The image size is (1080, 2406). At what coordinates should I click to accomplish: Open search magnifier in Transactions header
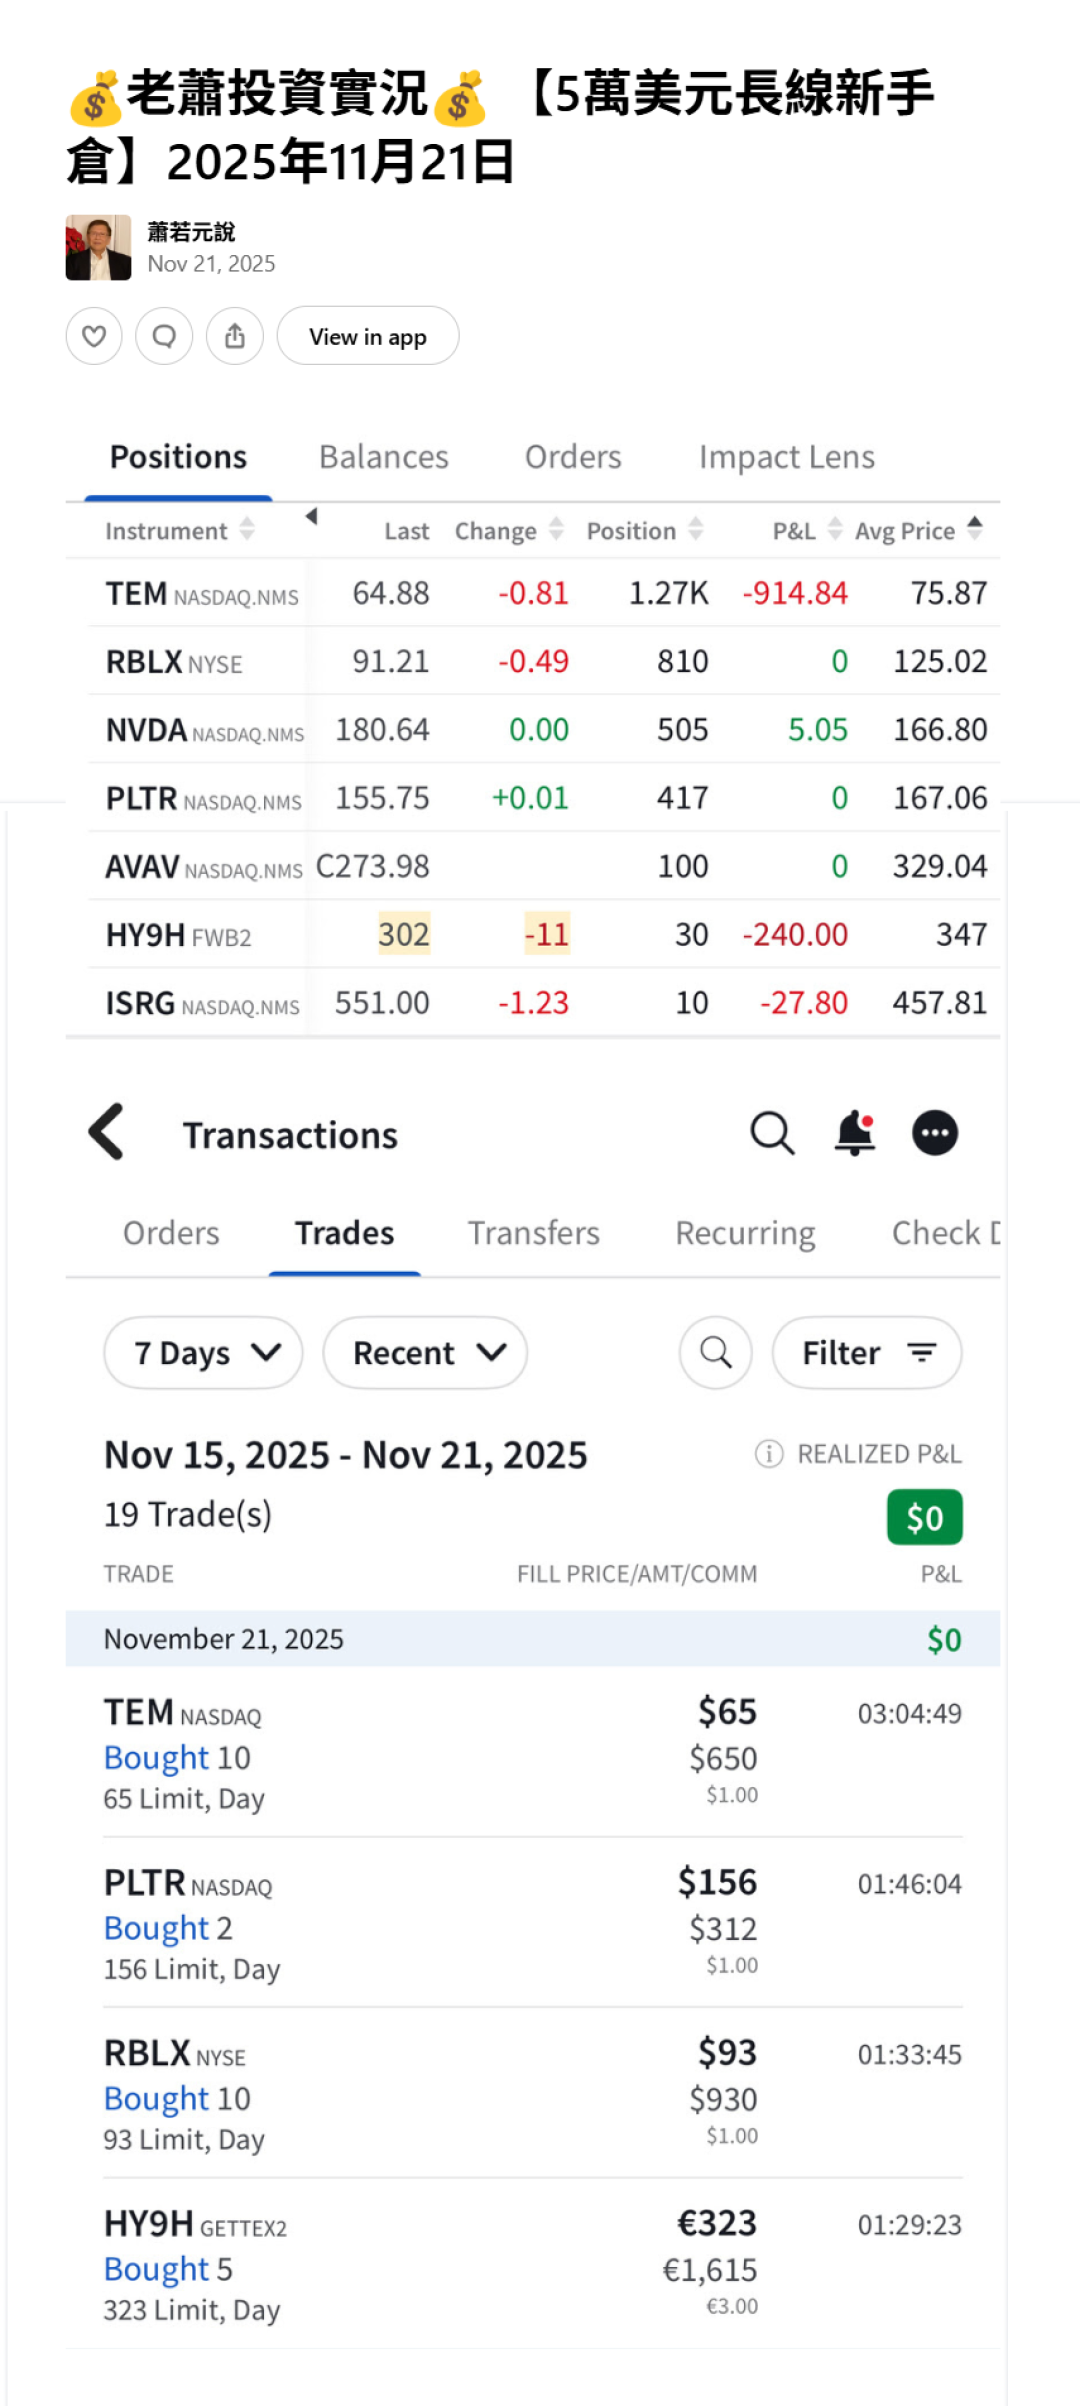click(x=772, y=1133)
